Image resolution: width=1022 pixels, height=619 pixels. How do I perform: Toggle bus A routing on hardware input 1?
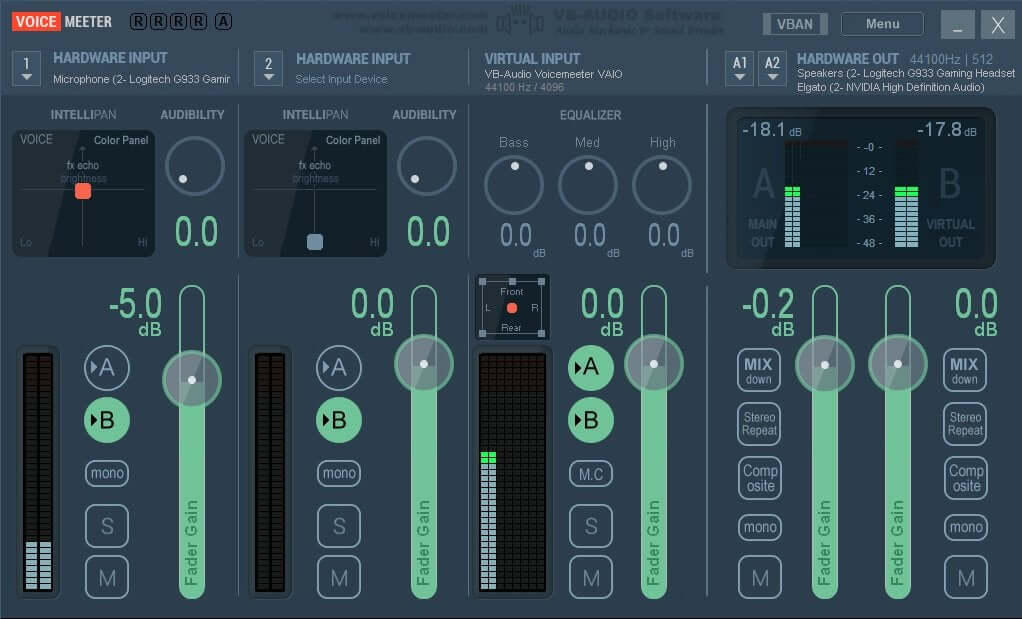[x=107, y=367]
